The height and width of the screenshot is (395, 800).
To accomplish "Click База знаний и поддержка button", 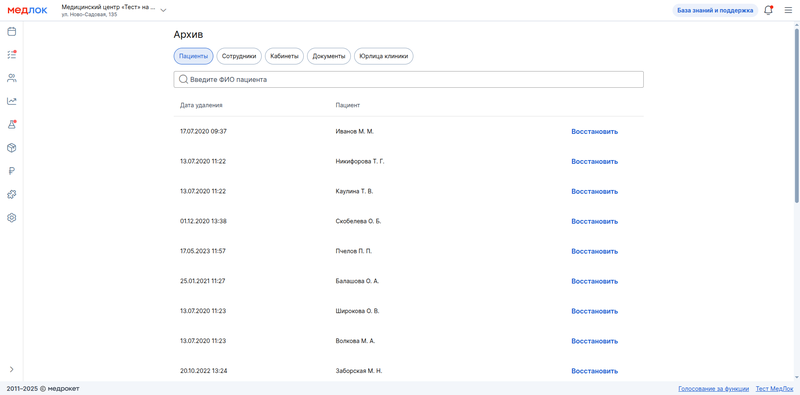I will pyautogui.click(x=715, y=10).
